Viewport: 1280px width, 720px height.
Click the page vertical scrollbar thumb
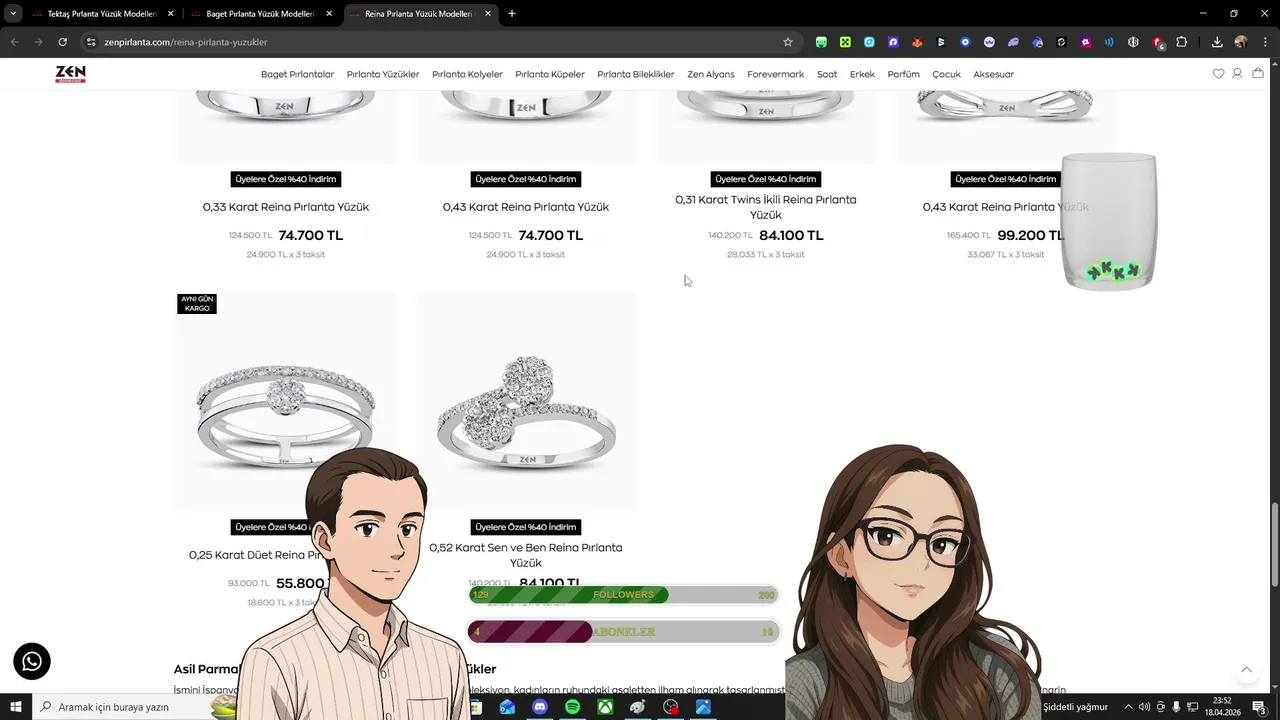click(1275, 545)
